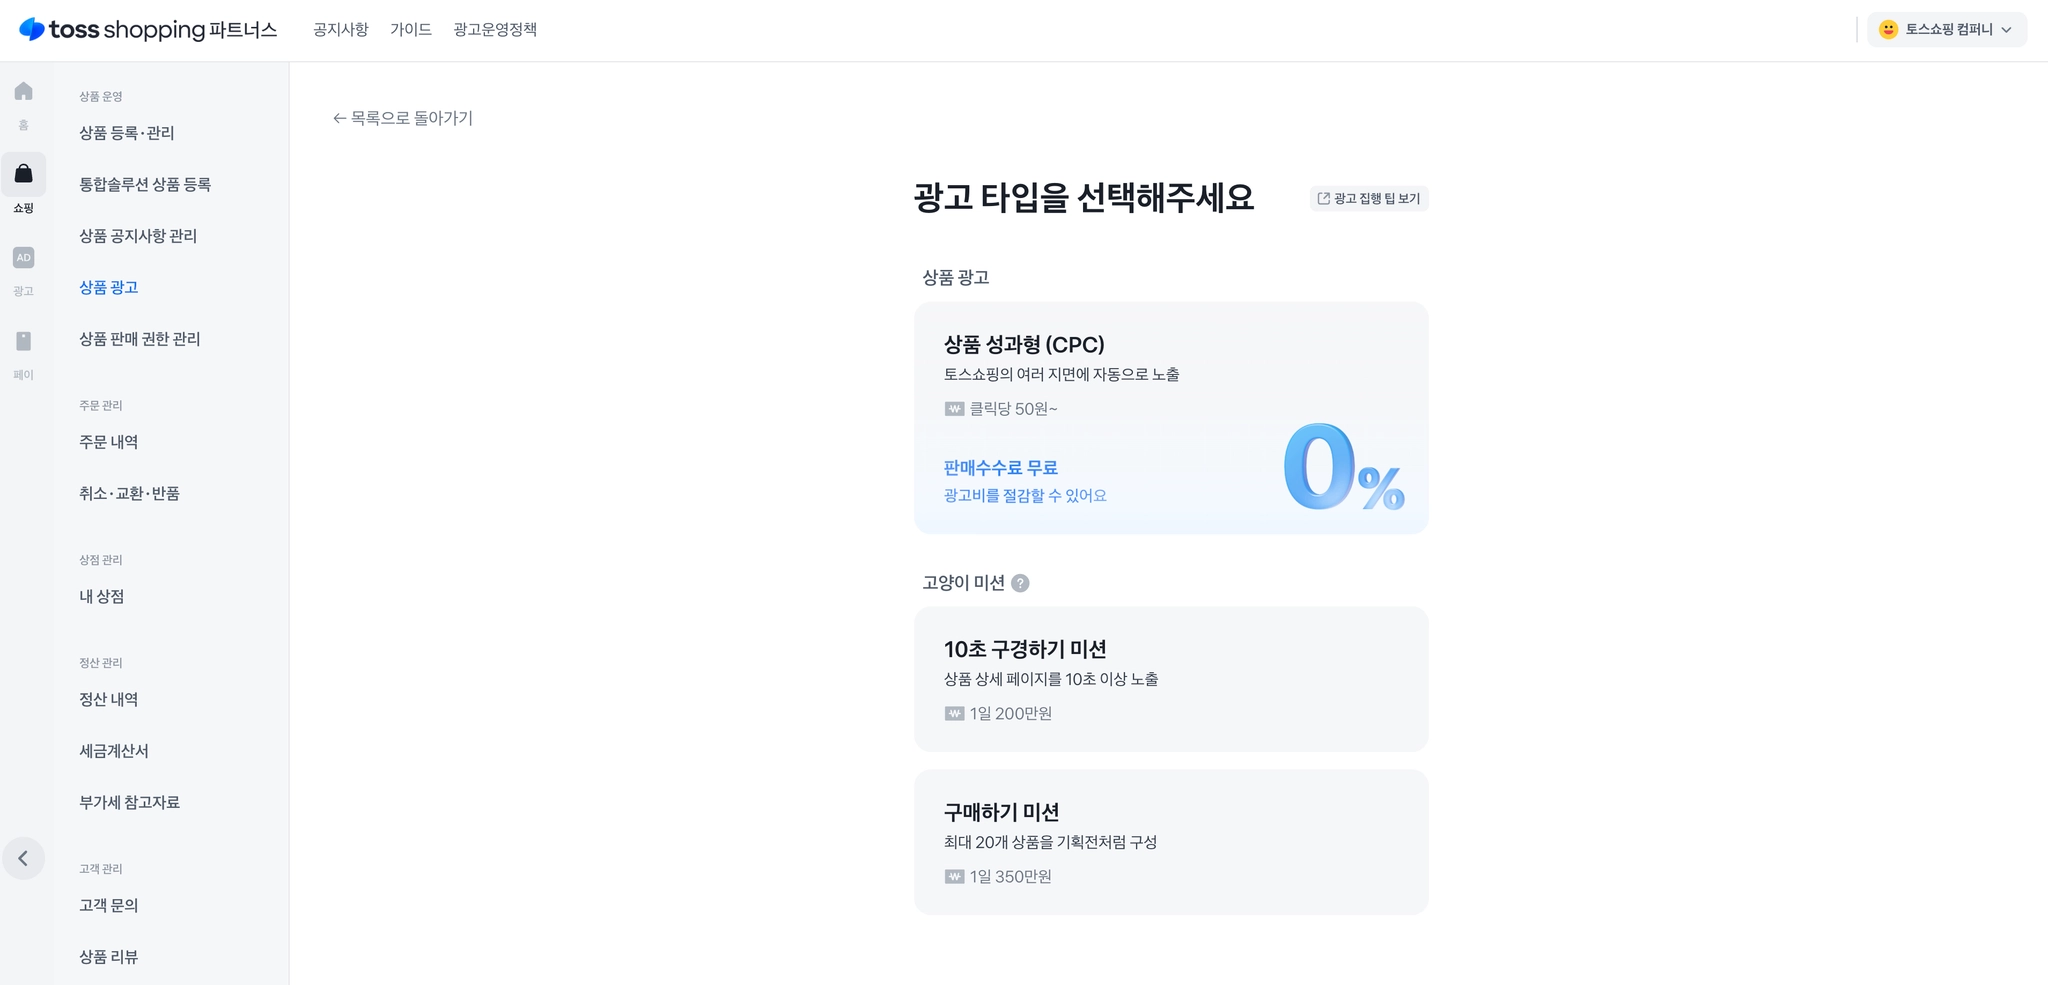Open the Pay icon in sidebar
This screenshot has width=2048, height=985.
(23, 342)
